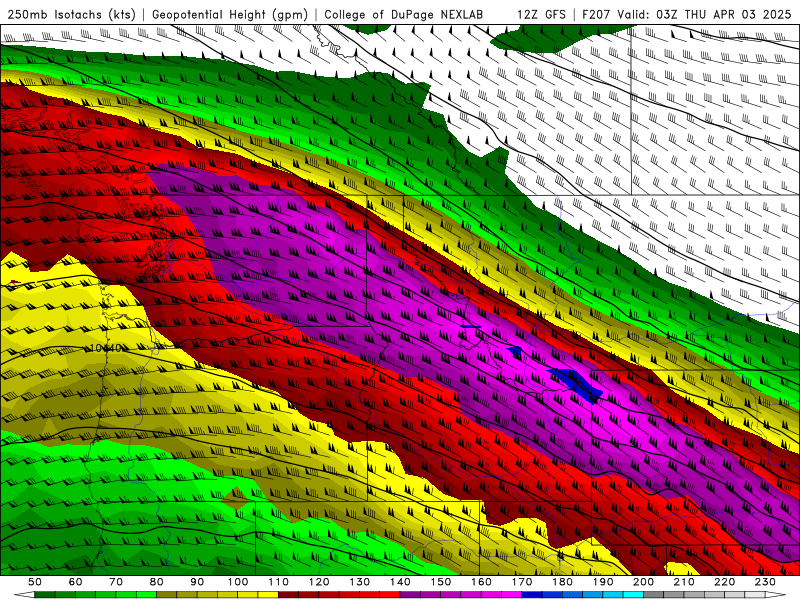Click the 90 knot legend value
Viewport: 800px width, 600px height.
(x=197, y=582)
